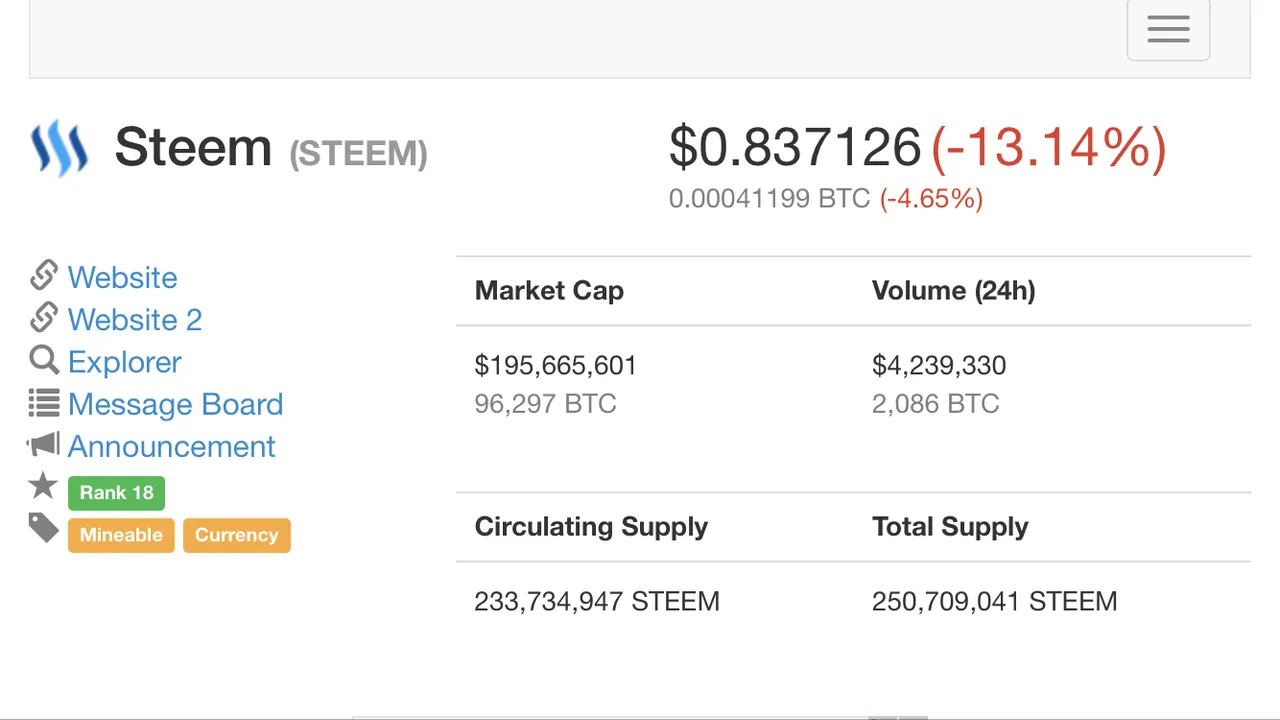The height and width of the screenshot is (720, 1280).
Task: Click the Market Cap column header
Action: click(x=549, y=290)
